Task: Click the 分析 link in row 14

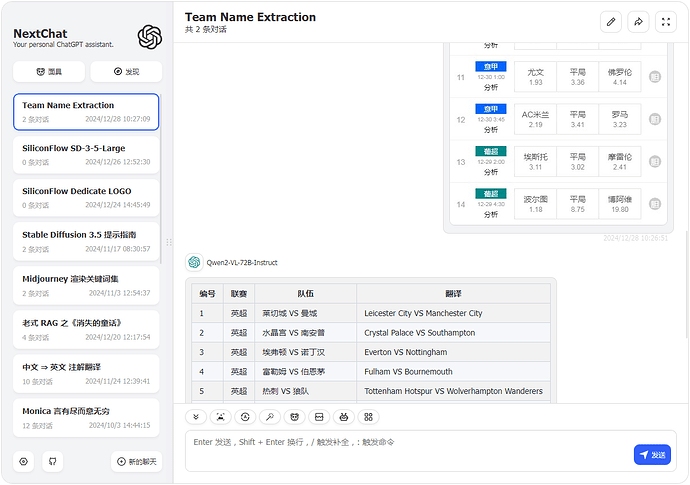Action: 491,214
